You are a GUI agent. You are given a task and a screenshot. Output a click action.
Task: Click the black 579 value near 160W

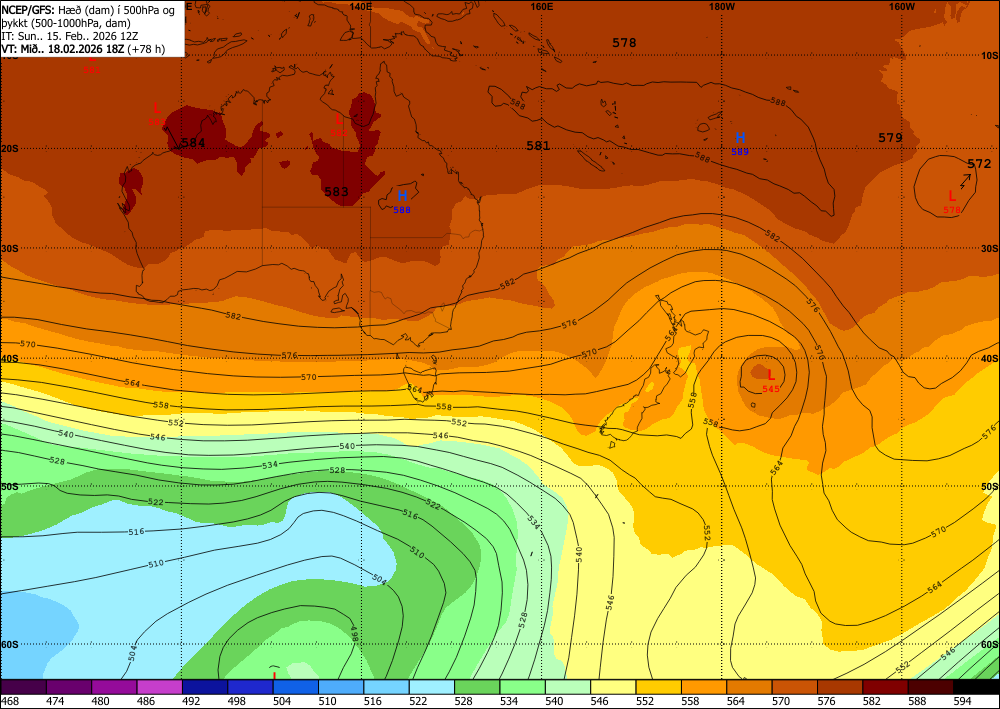[890, 138]
